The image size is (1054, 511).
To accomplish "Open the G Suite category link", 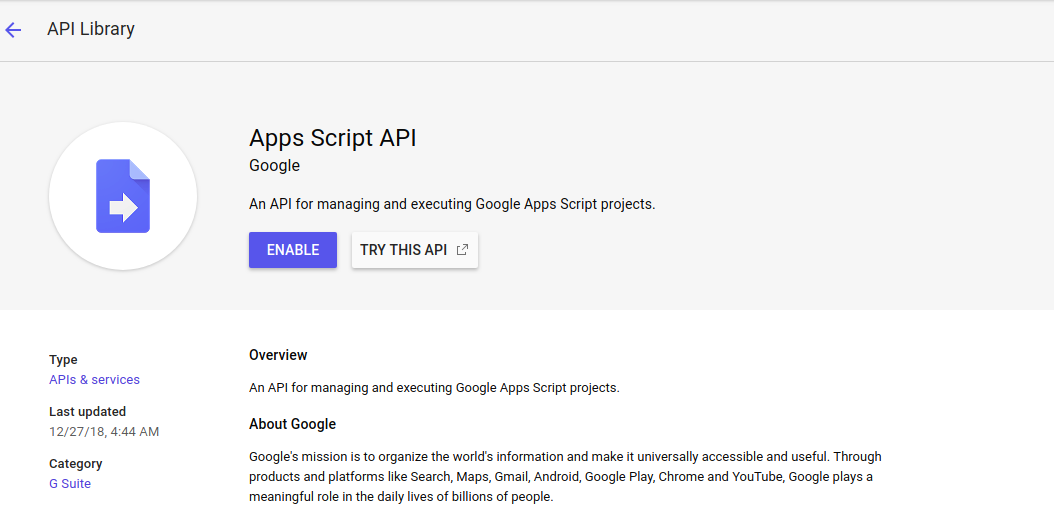I will click(70, 483).
